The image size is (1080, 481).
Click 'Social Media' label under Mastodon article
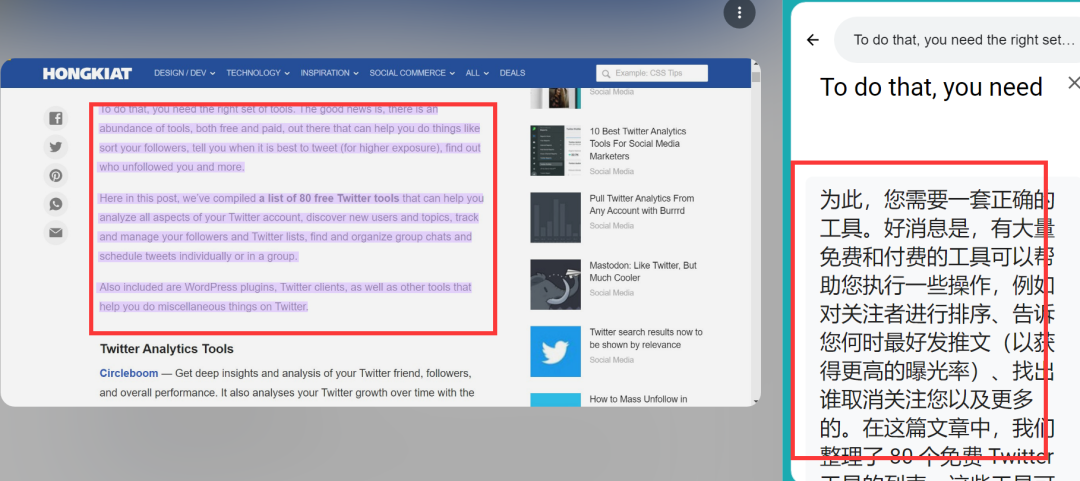(x=612, y=293)
